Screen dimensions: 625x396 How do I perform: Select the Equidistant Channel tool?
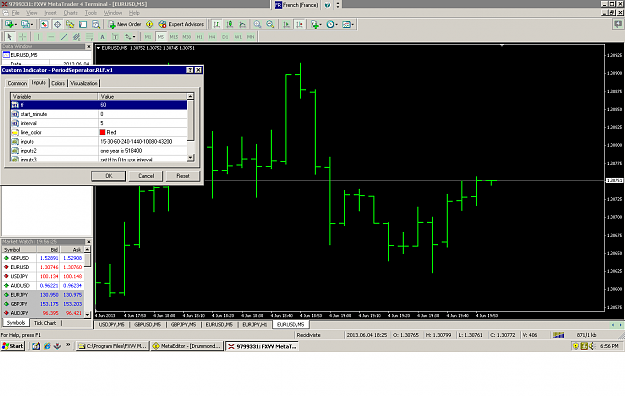click(x=77, y=37)
